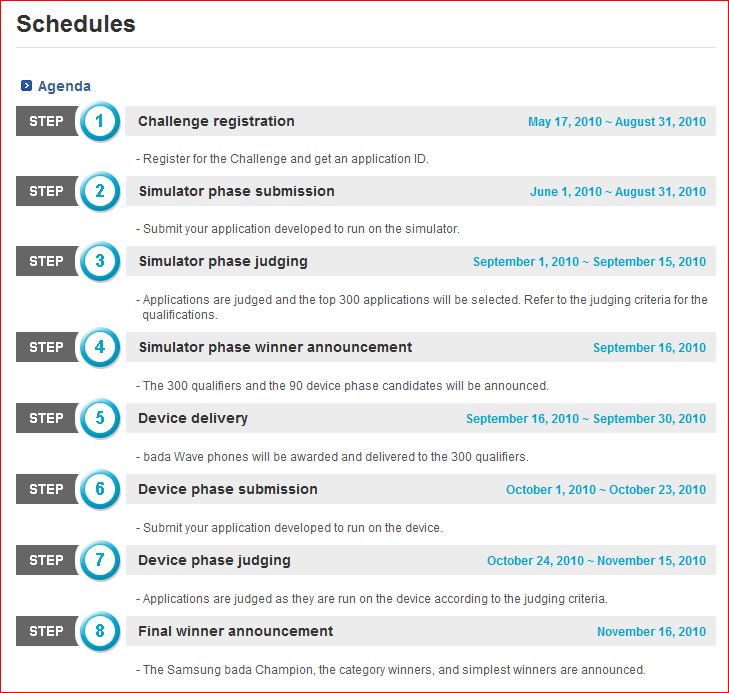Click the November 16, 2010 date

tap(651, 632)
